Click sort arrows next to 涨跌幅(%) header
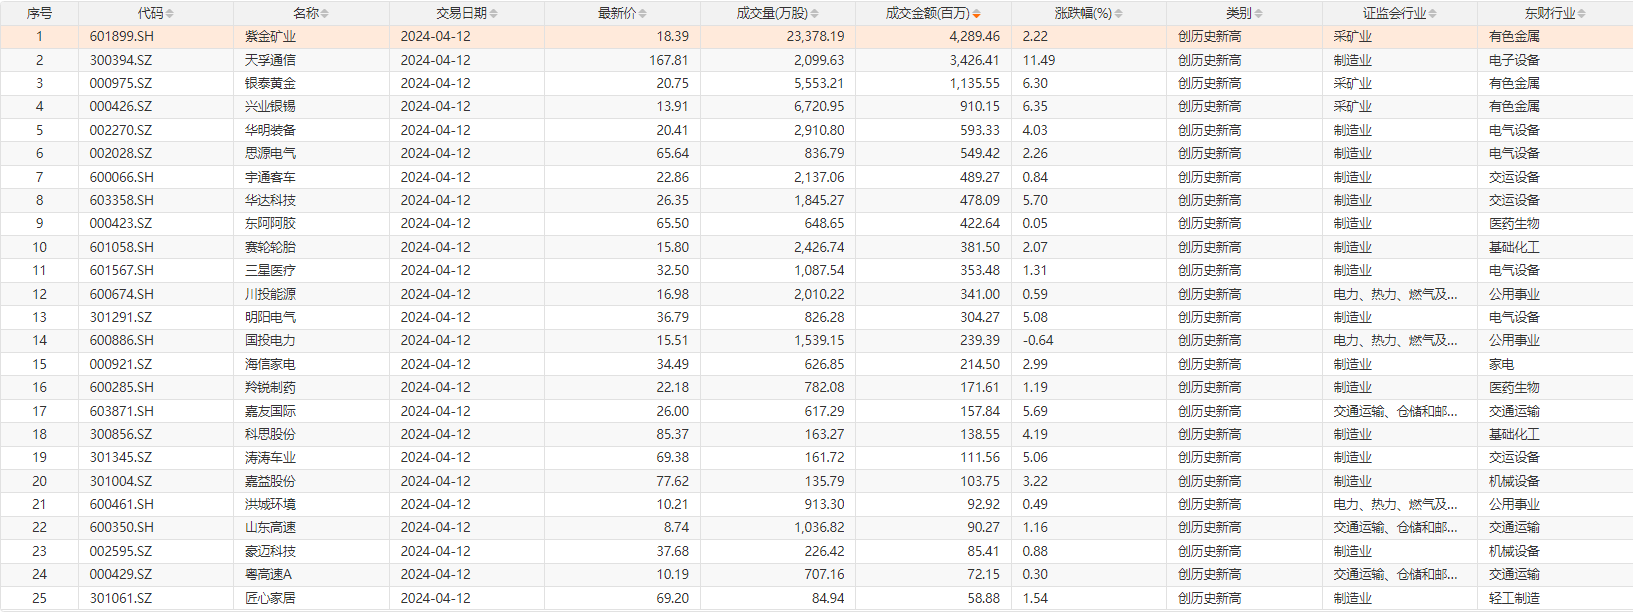Image resolution: width=1633 pixels, height=614 pixels. (x=1119, y=14)
